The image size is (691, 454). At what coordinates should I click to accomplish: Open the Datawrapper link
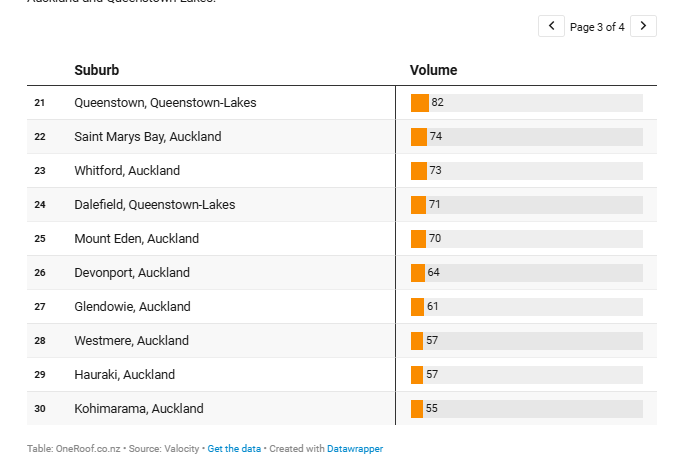(x=354, y=449)
